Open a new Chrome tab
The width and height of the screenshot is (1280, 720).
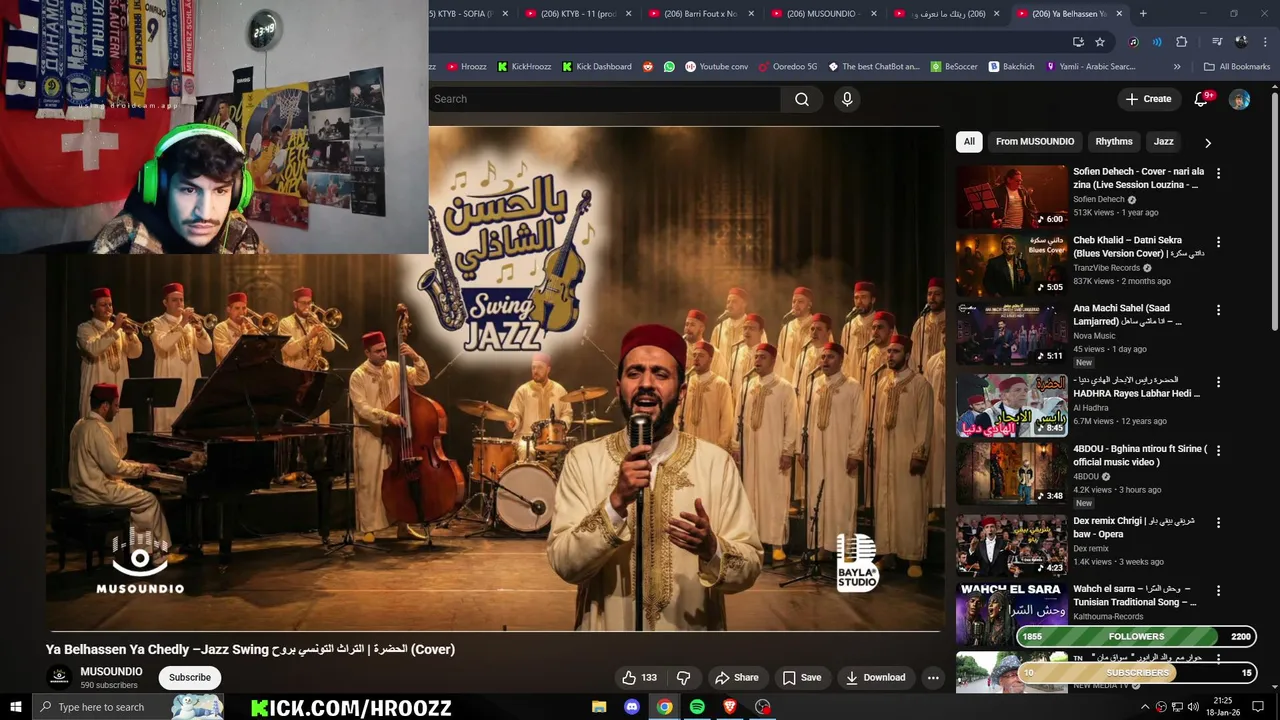click(x=1143, y=14)
